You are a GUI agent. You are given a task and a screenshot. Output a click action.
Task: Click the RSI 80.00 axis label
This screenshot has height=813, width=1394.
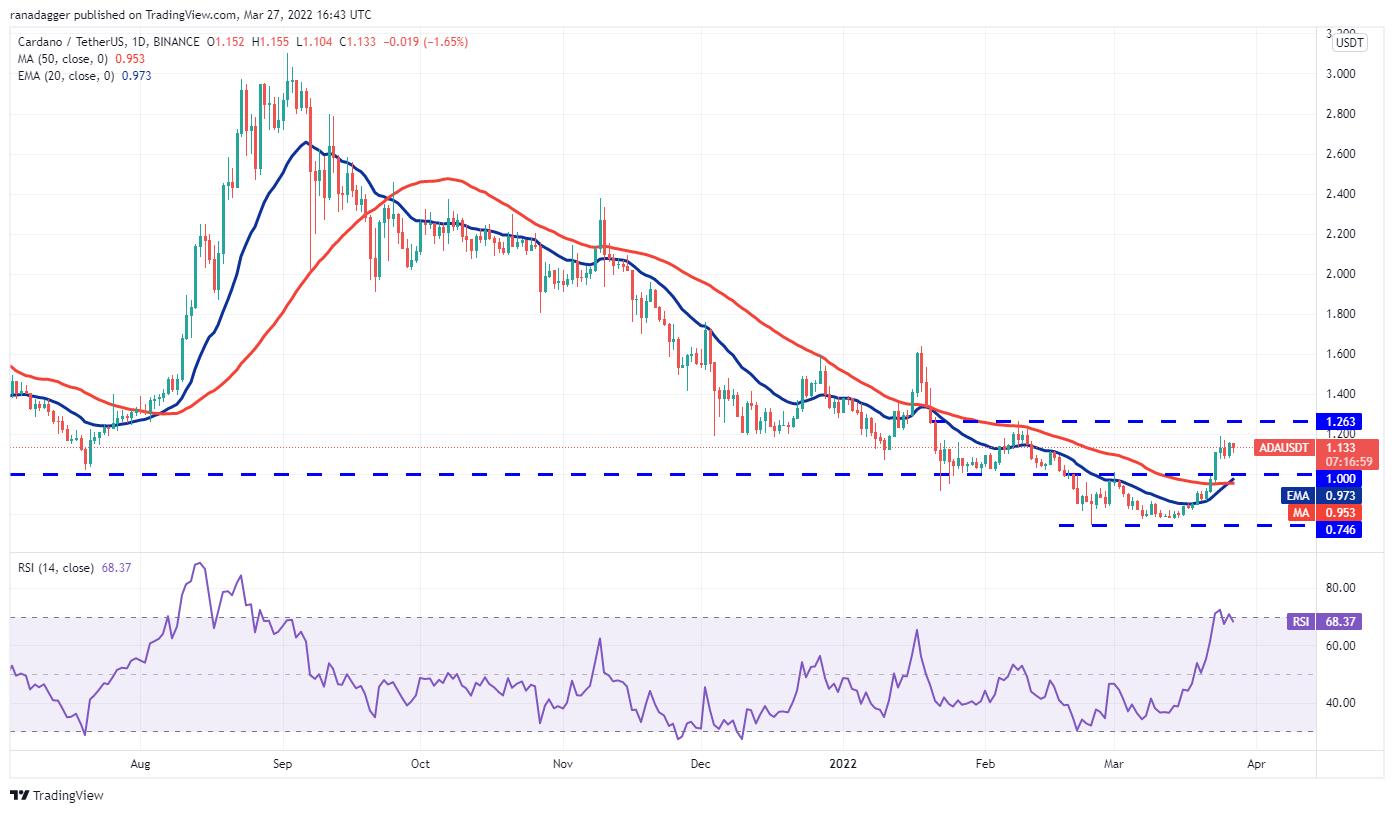pos(1340,588)
